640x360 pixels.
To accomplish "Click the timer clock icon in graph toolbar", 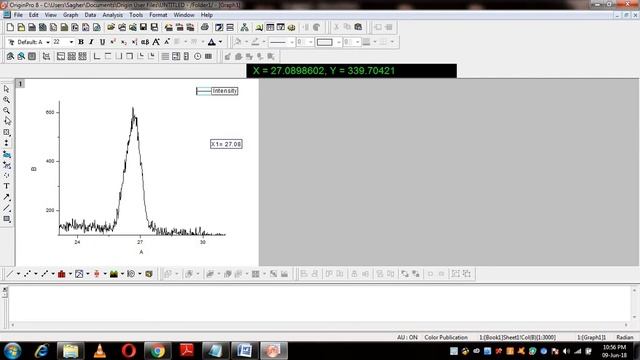I will coord(198,56).
